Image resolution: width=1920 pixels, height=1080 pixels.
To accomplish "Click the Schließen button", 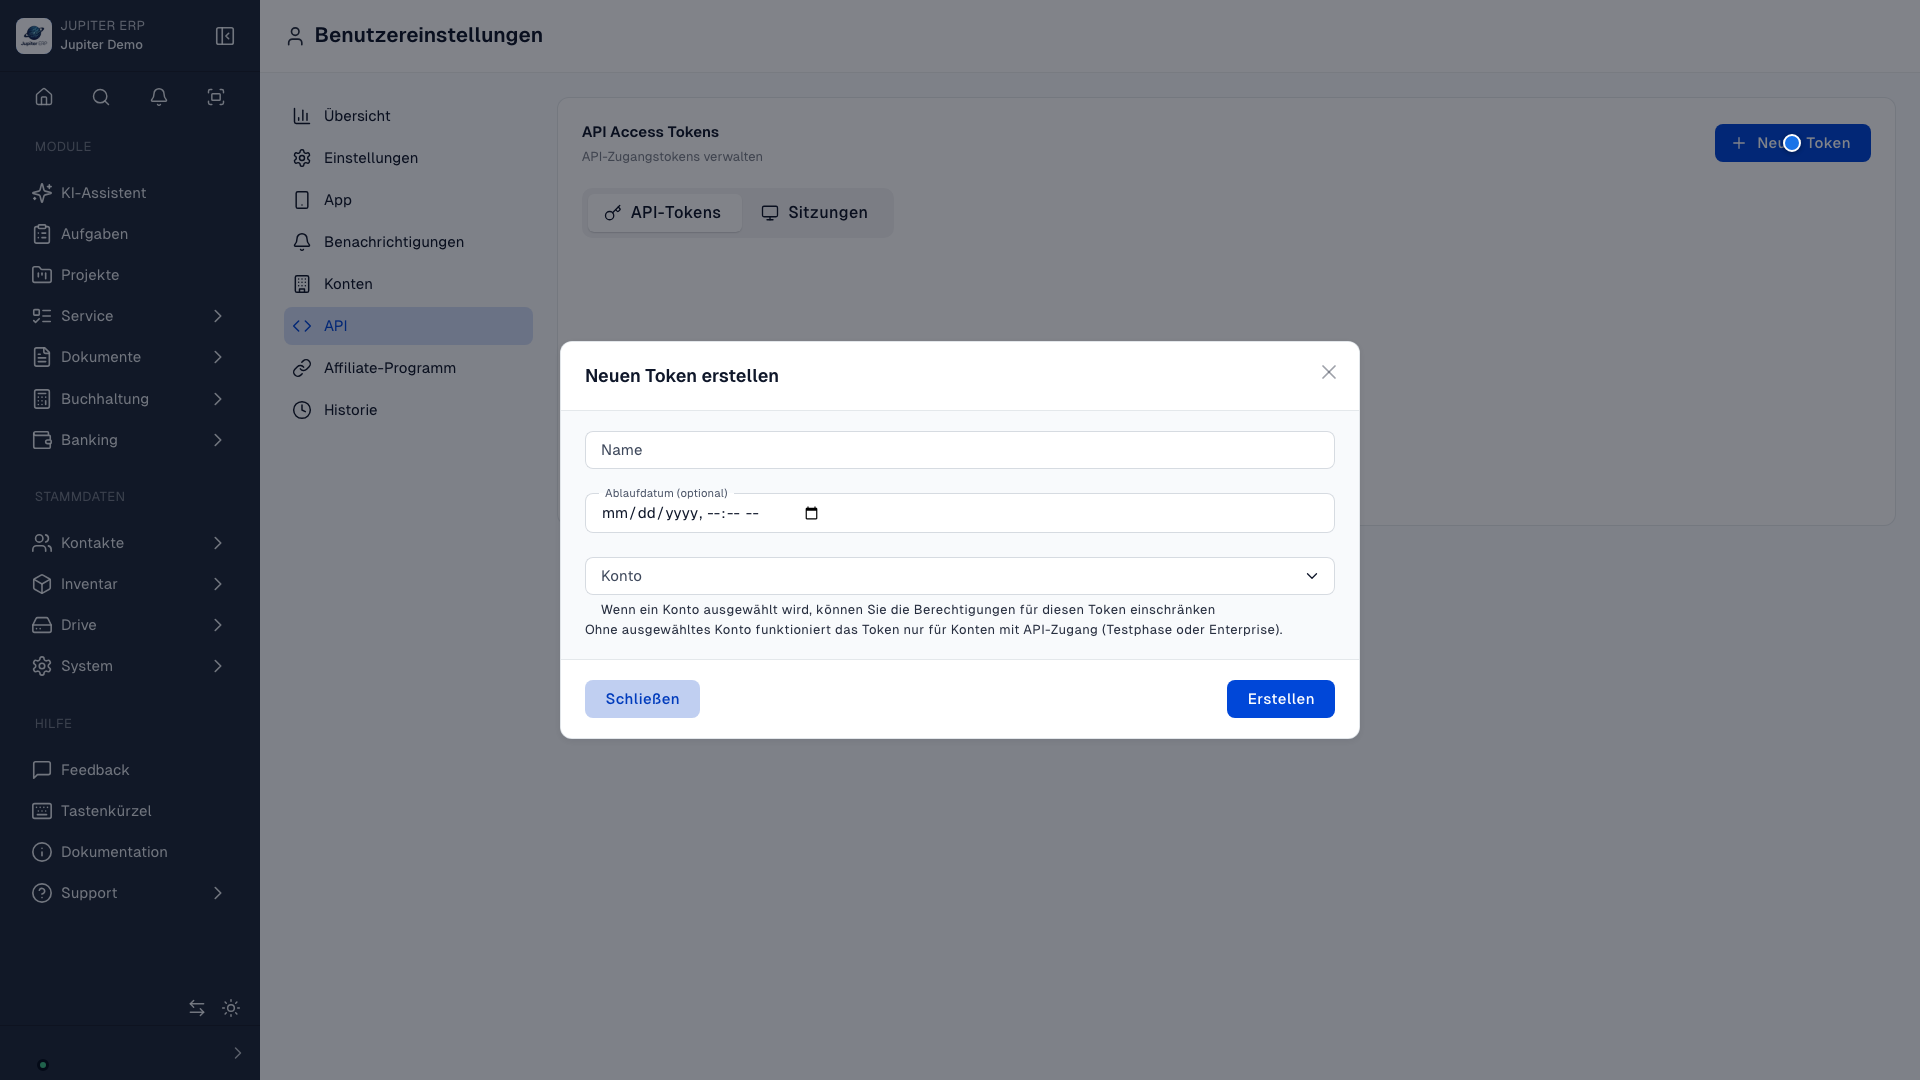I will [x=642, y=699].
